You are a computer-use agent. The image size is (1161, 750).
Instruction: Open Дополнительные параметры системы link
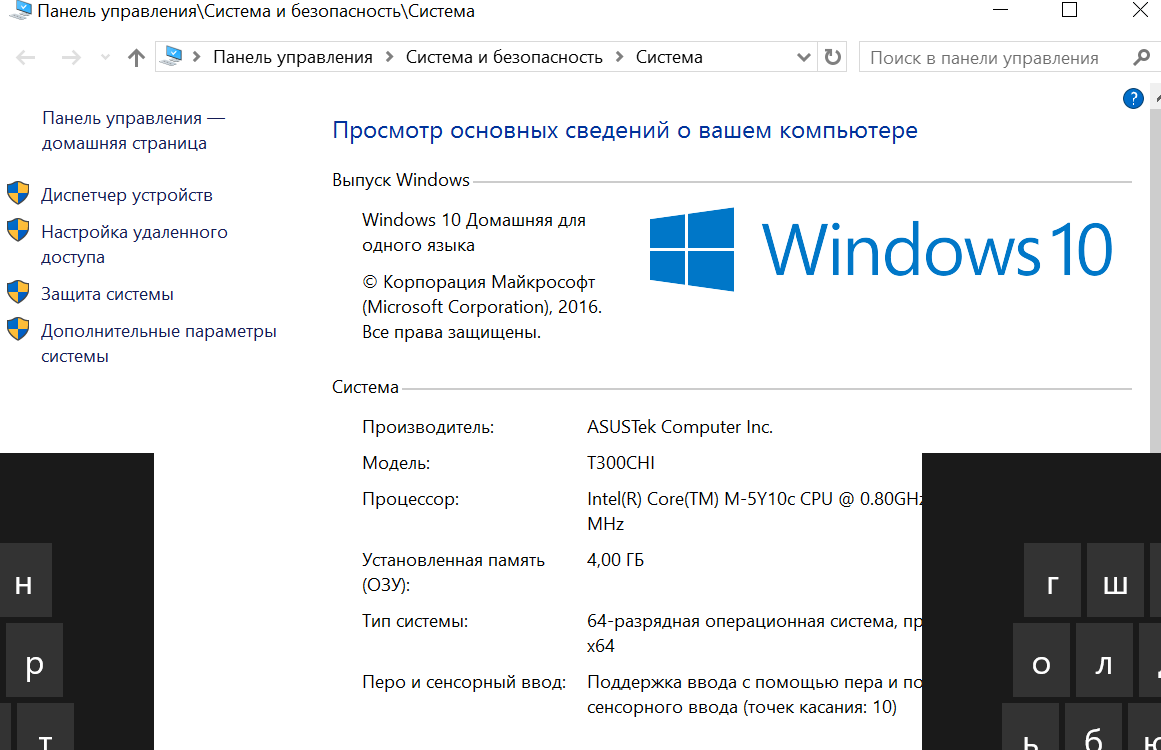pos(158,344)
